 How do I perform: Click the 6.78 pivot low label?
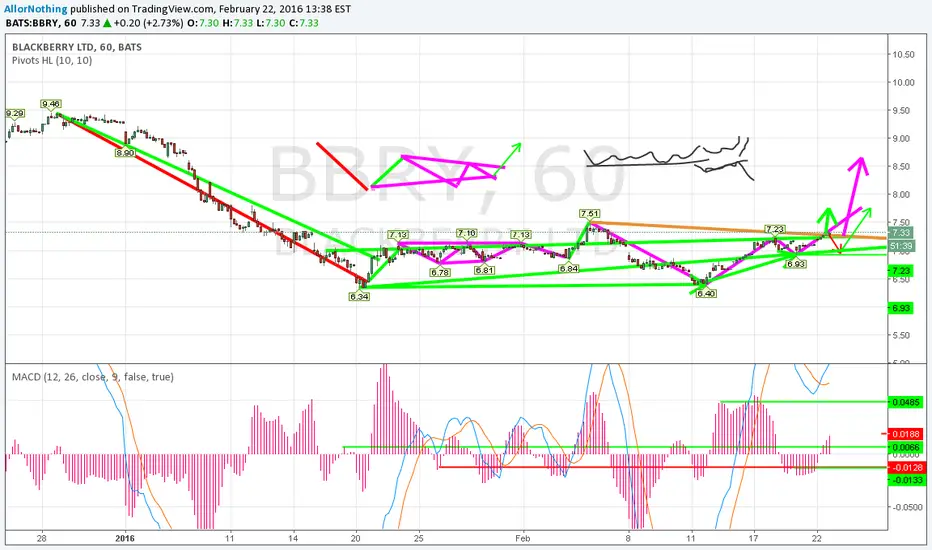[x=440, y=272]
